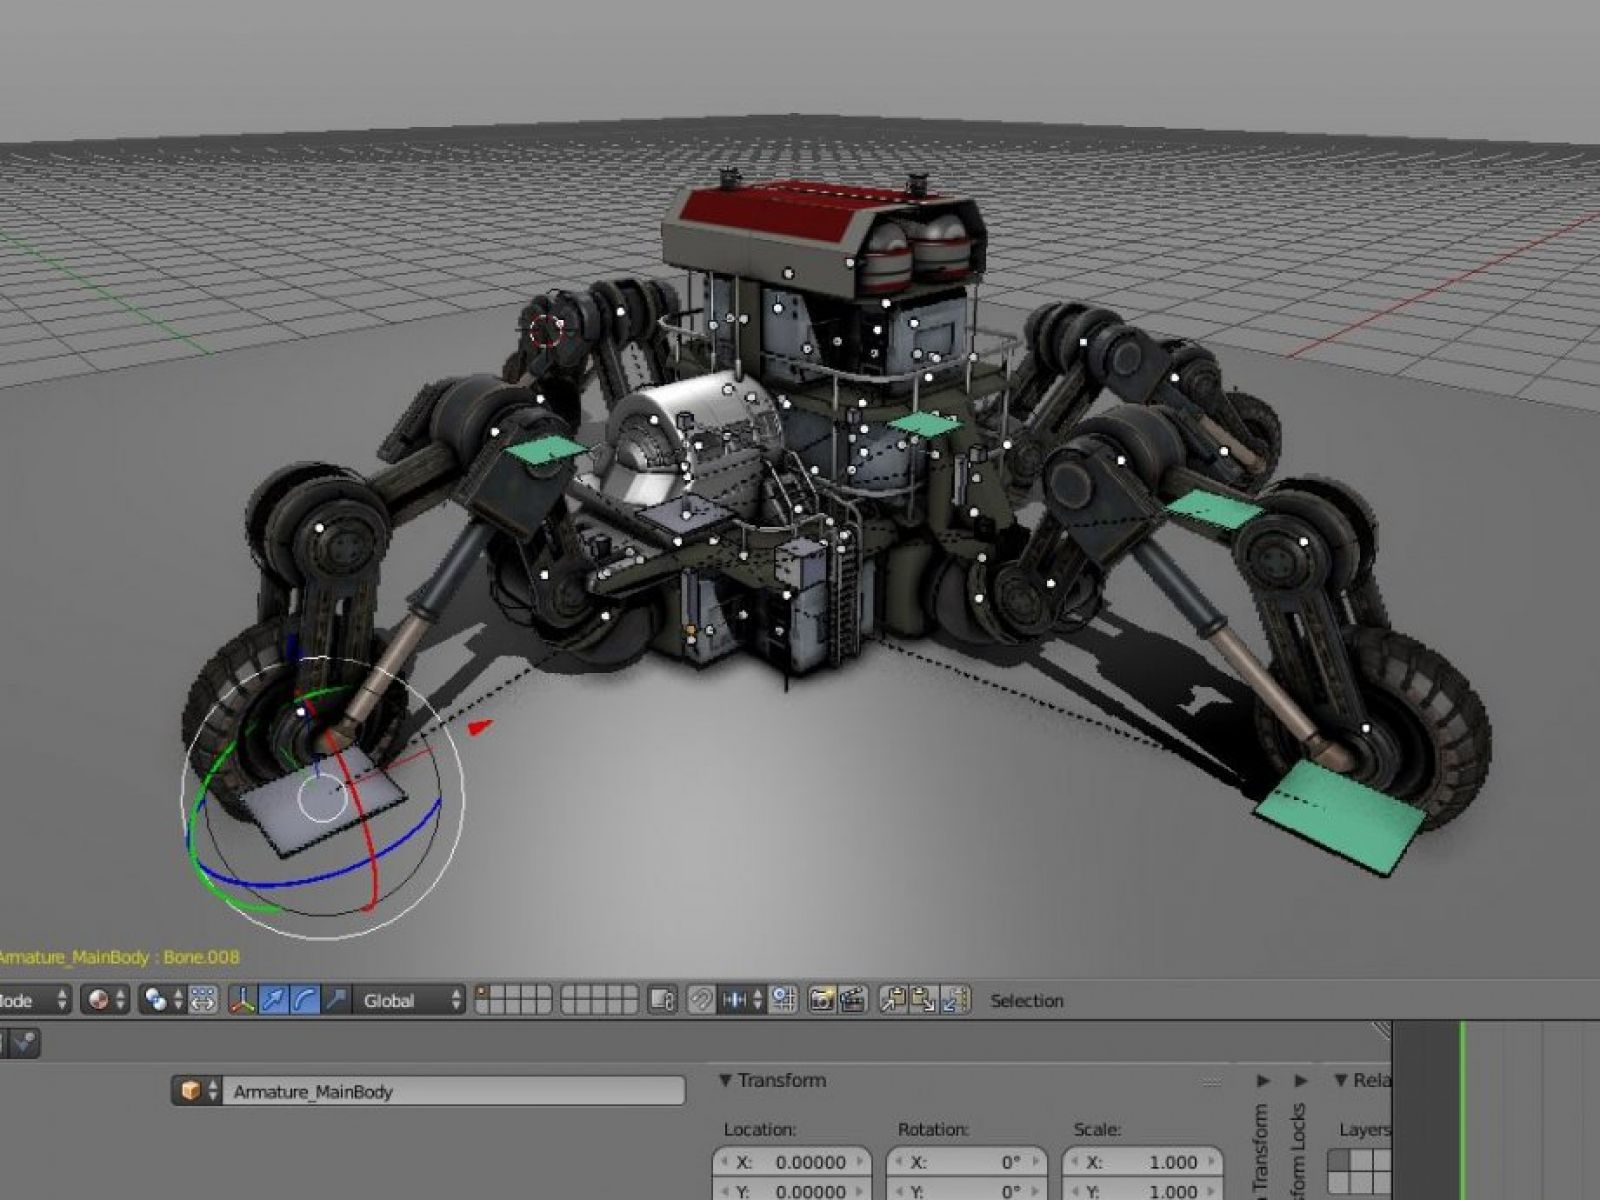Increase Scale X with right arrow
This screenshot has width=1600, height=1200.
[1212, 1162]
